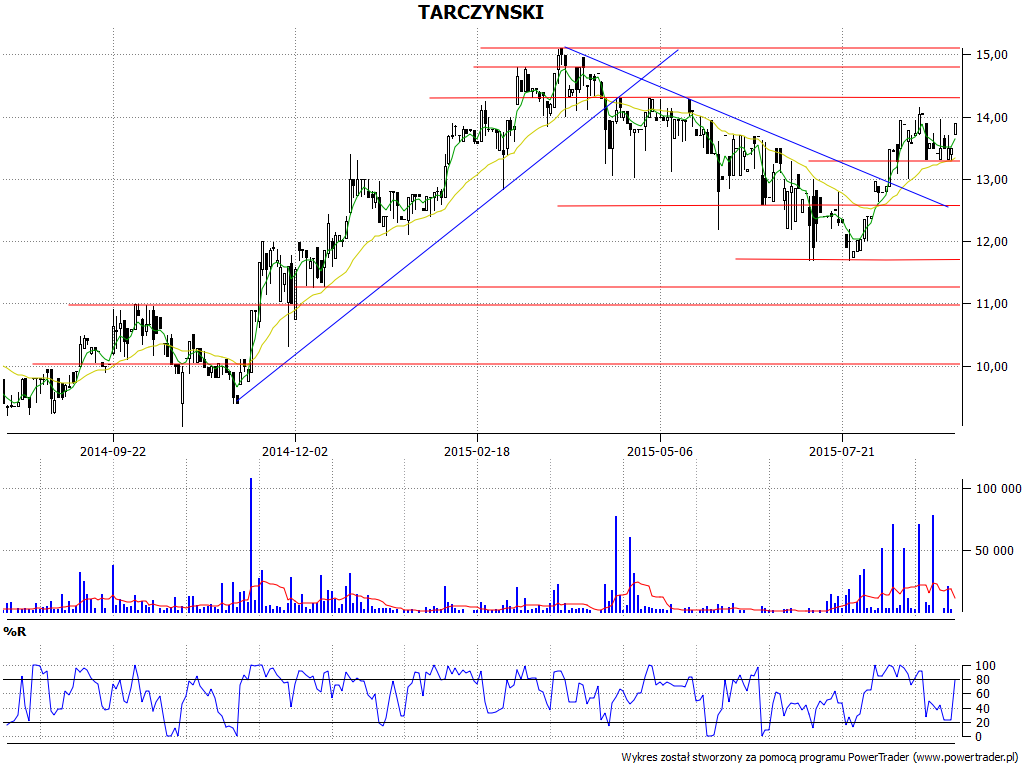Click the highest candlestick peak above 15,00
This screenshot has width=1024, height=768.
(x=560, y=59)
